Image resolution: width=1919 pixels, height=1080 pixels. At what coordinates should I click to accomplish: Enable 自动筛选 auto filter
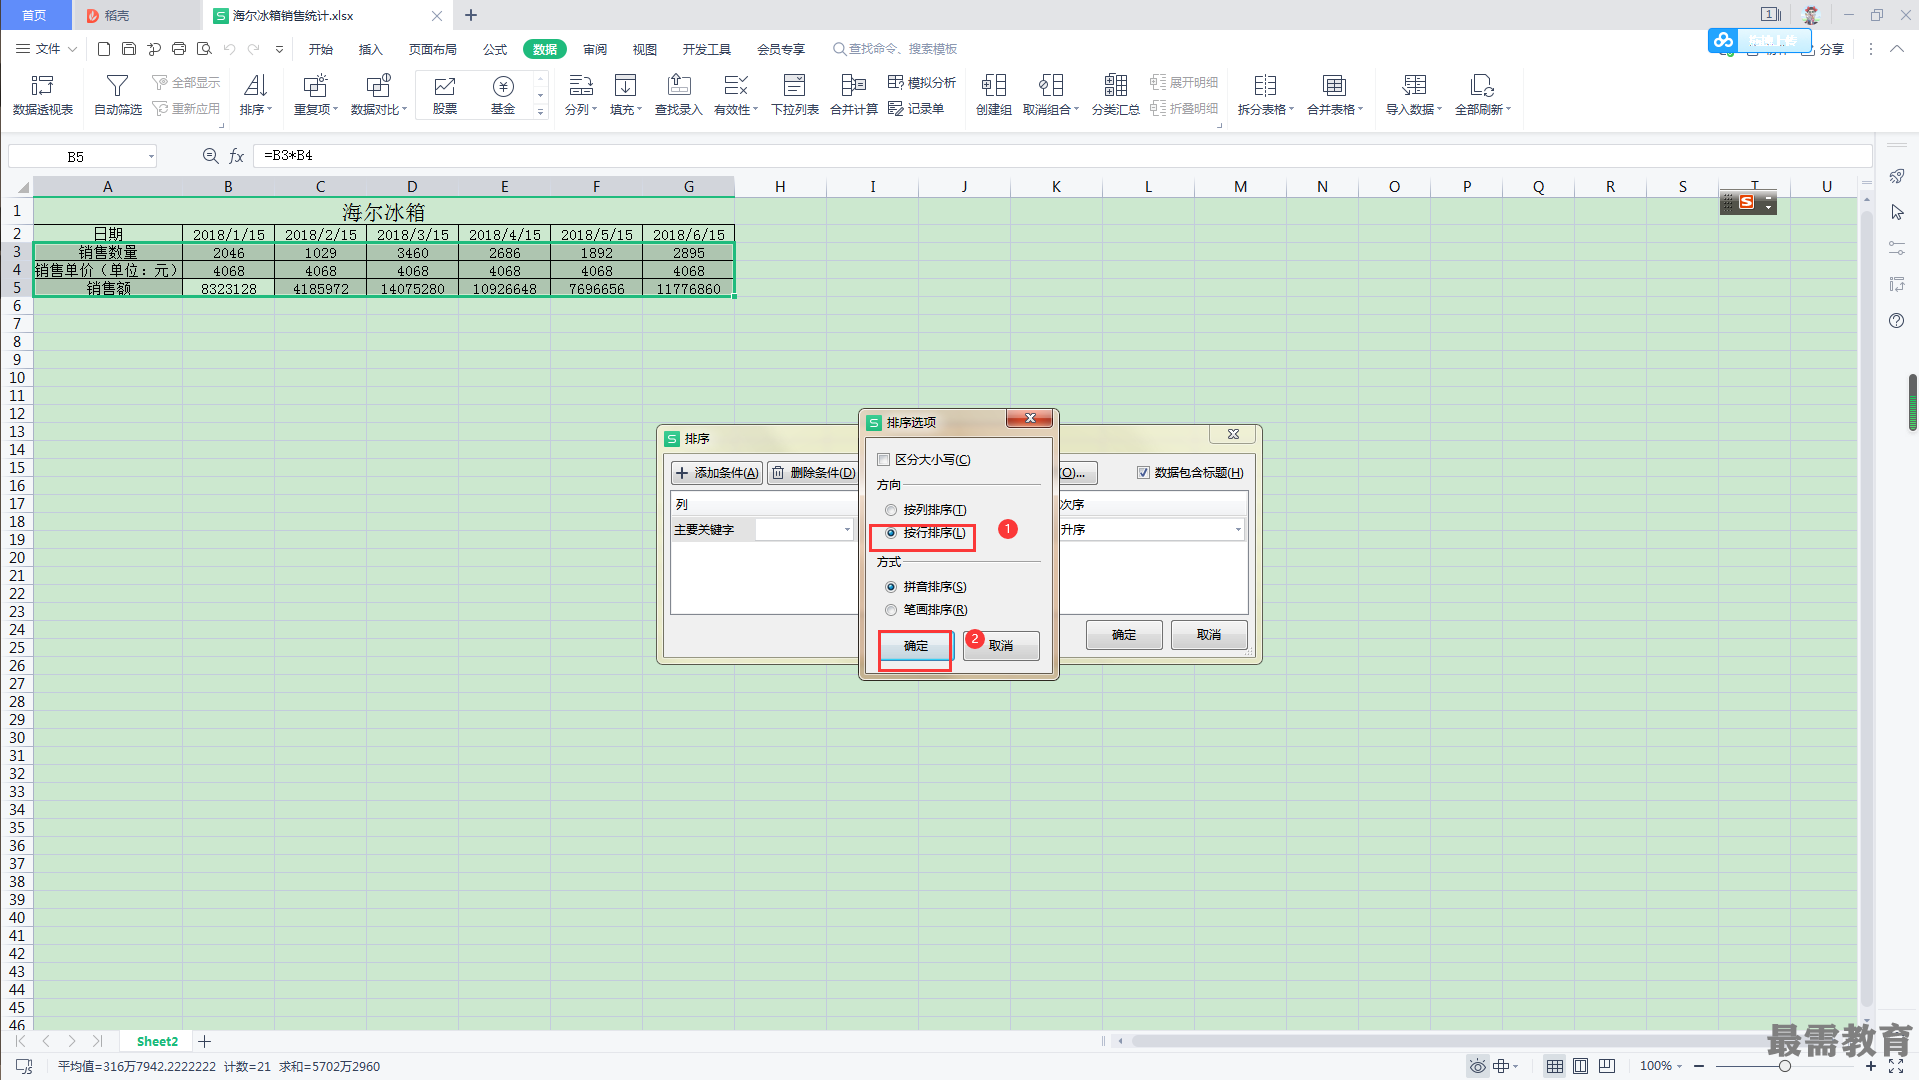118,95
